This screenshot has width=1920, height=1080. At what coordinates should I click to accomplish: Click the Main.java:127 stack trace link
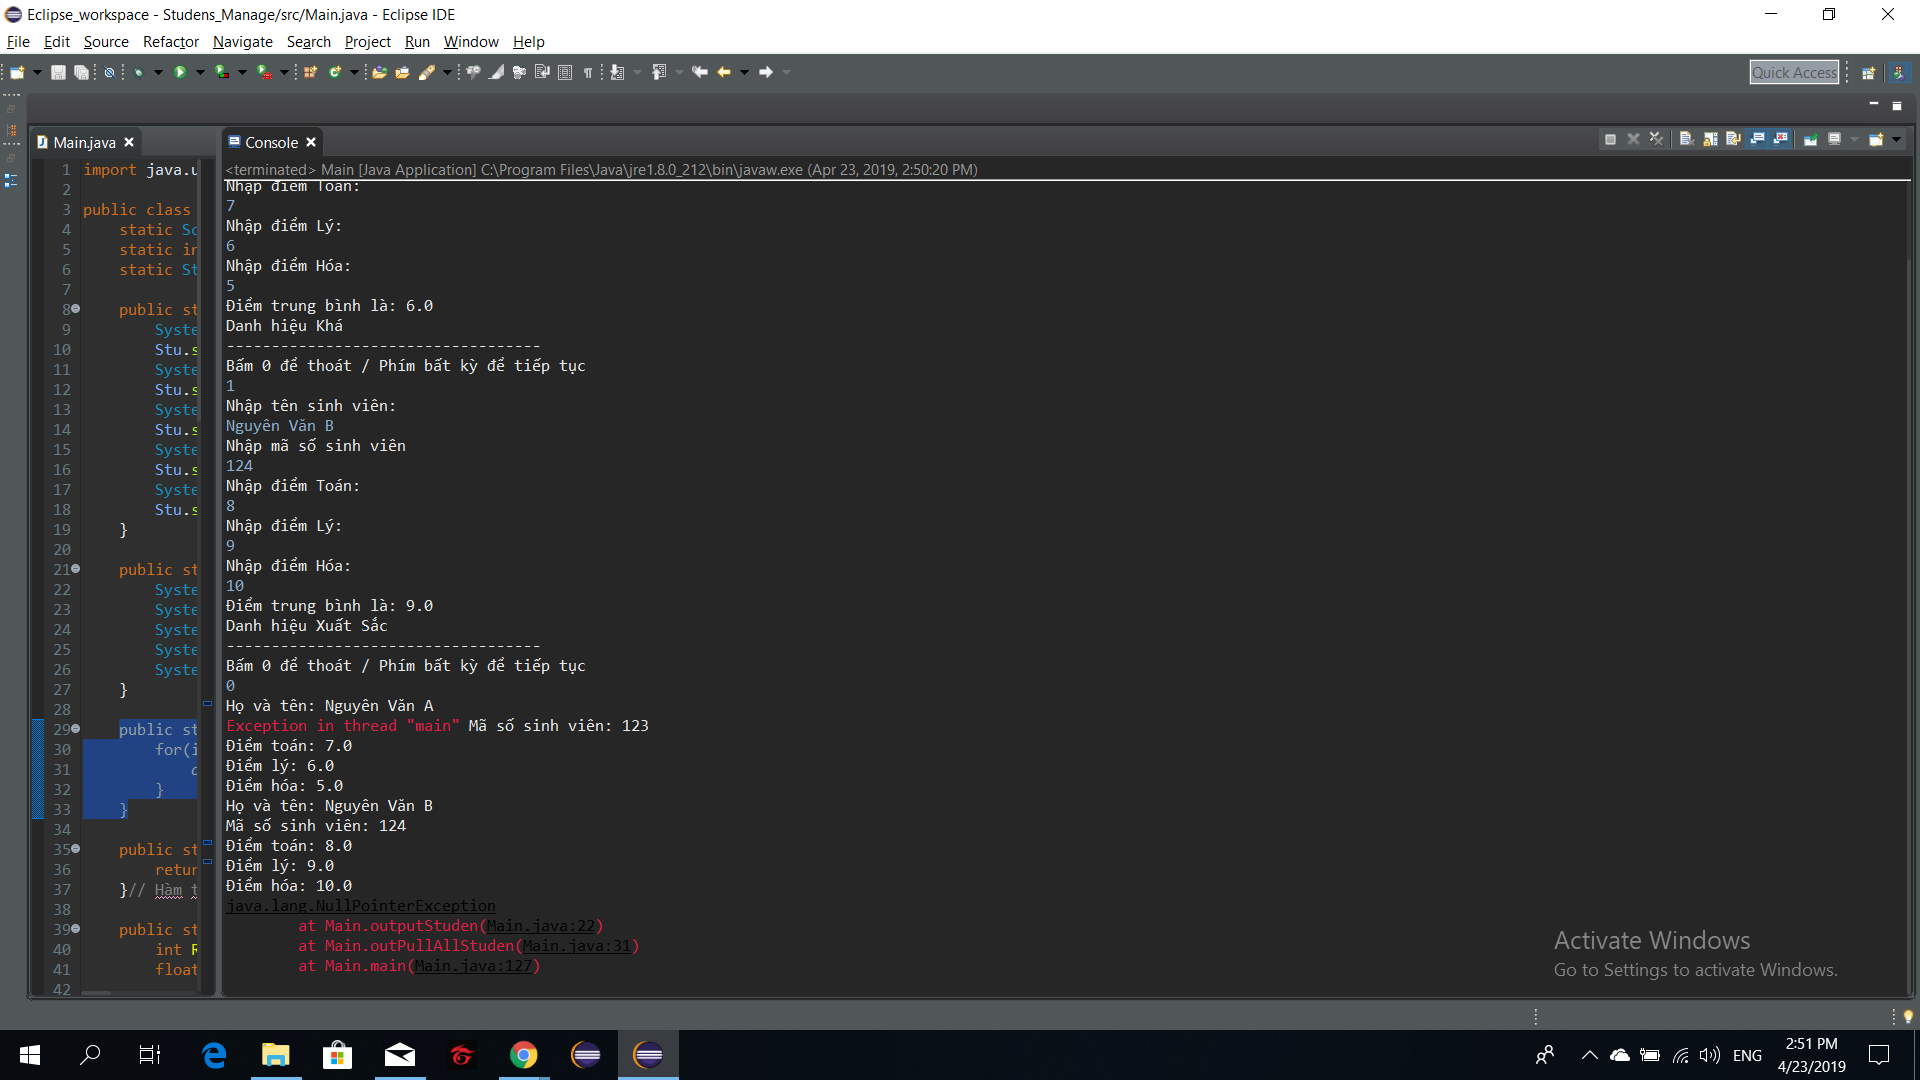coord(473,966)
